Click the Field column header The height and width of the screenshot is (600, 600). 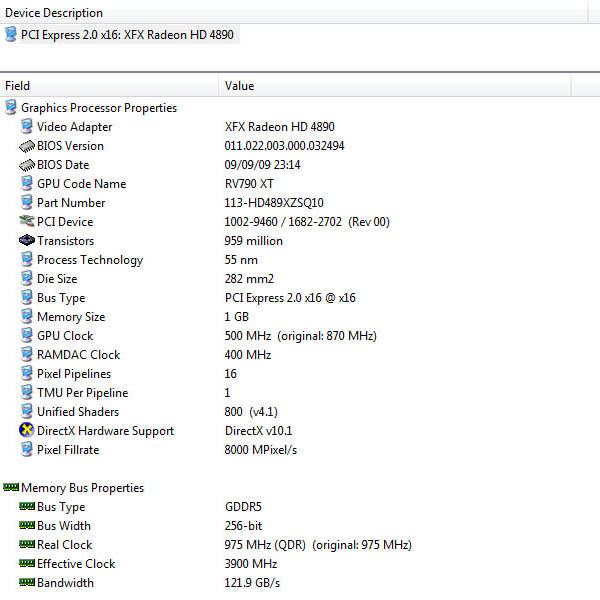pyautogui.click(x=109, y=85)
